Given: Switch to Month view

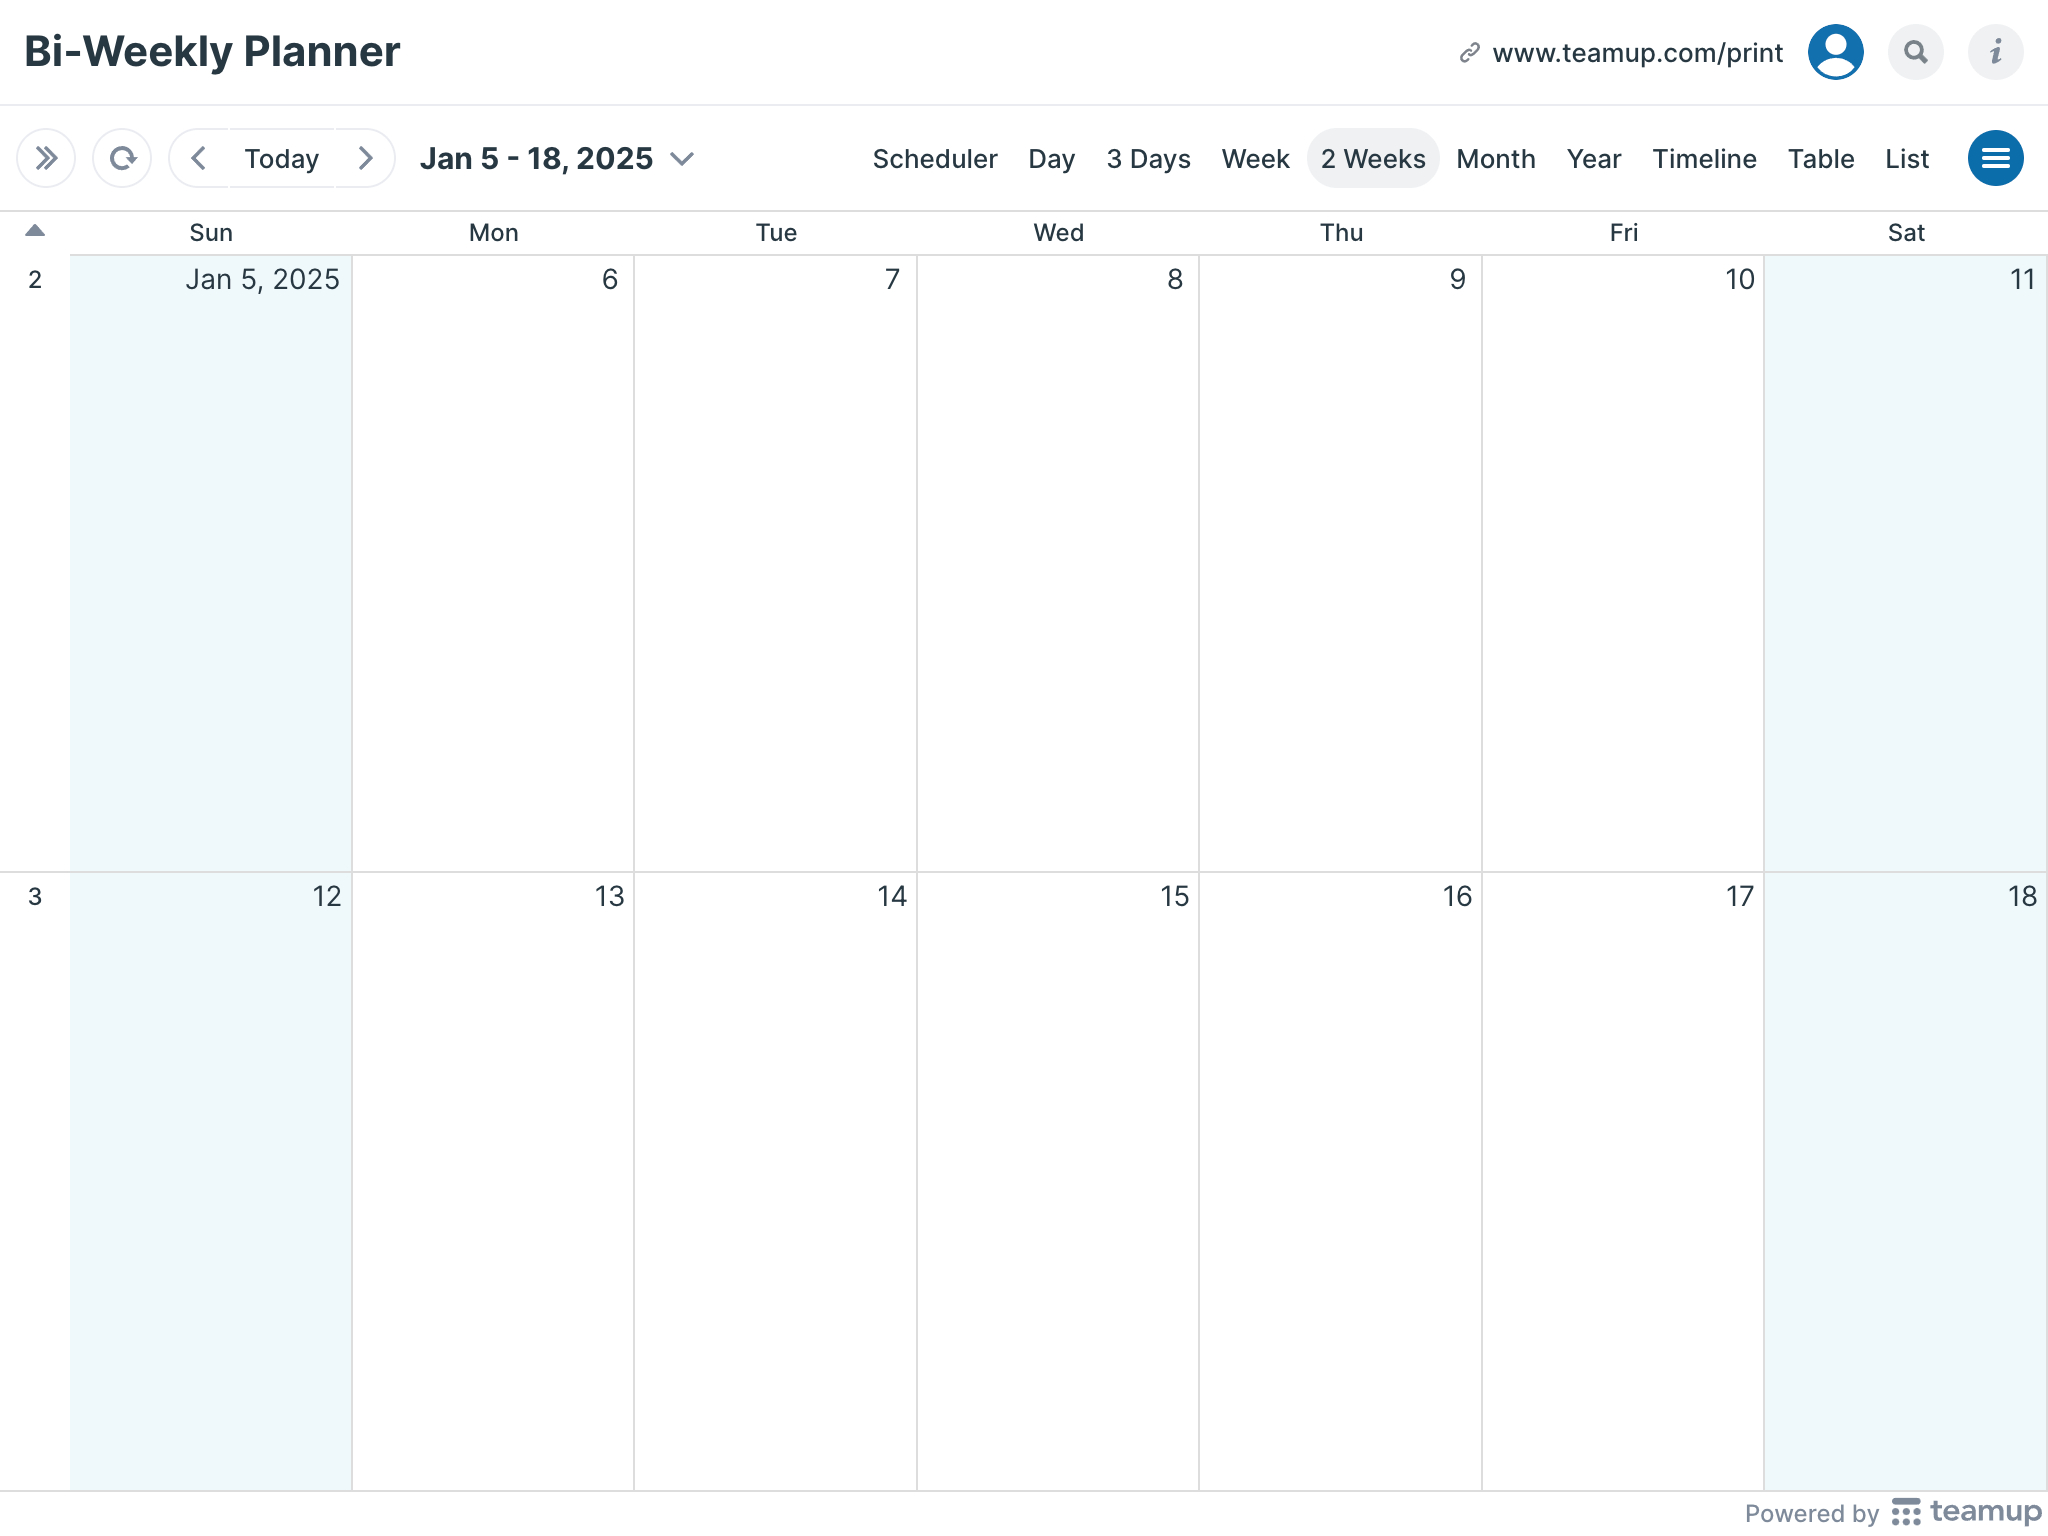Looking at the screenshot, I should coord(1495,158).
